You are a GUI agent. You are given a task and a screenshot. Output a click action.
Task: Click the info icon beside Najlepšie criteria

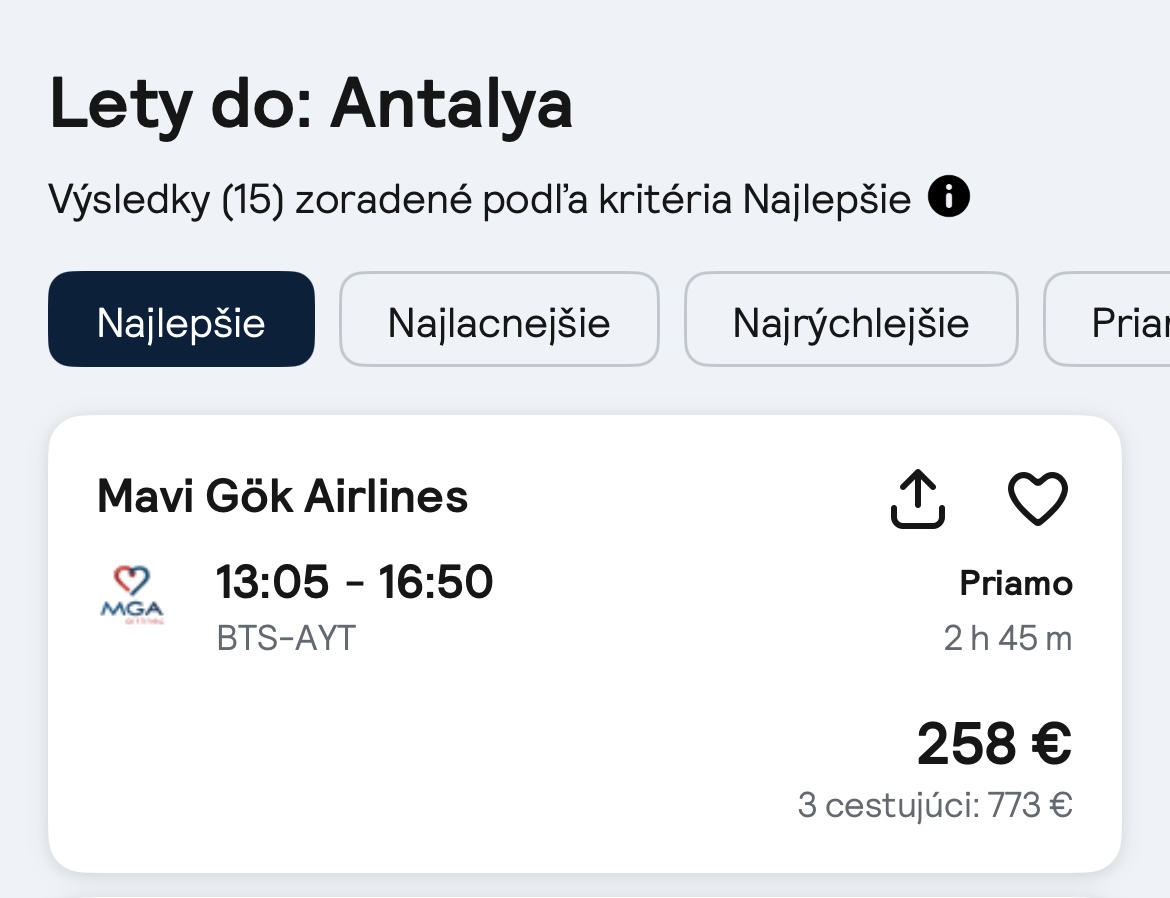tap(949, 198)
